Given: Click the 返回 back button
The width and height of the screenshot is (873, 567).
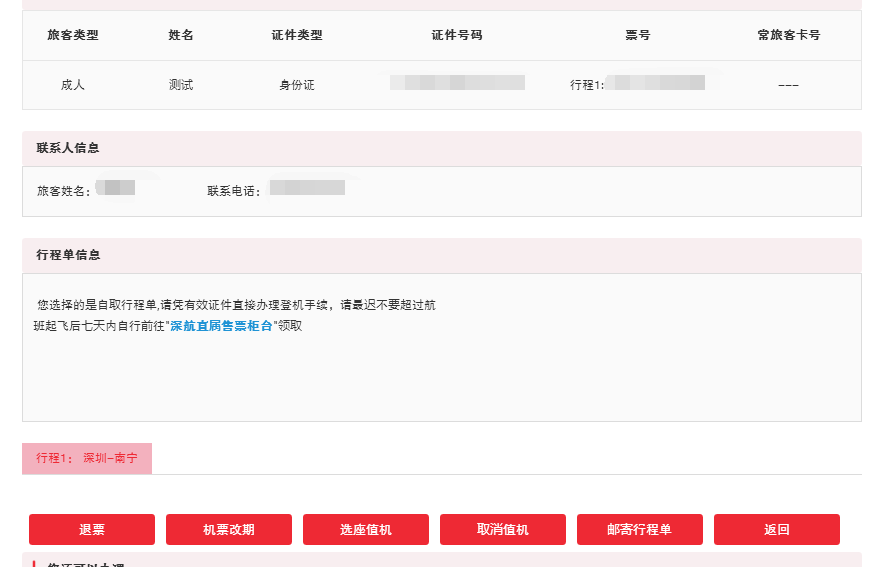Looking at the screenshot, I should tap(776, 529).
